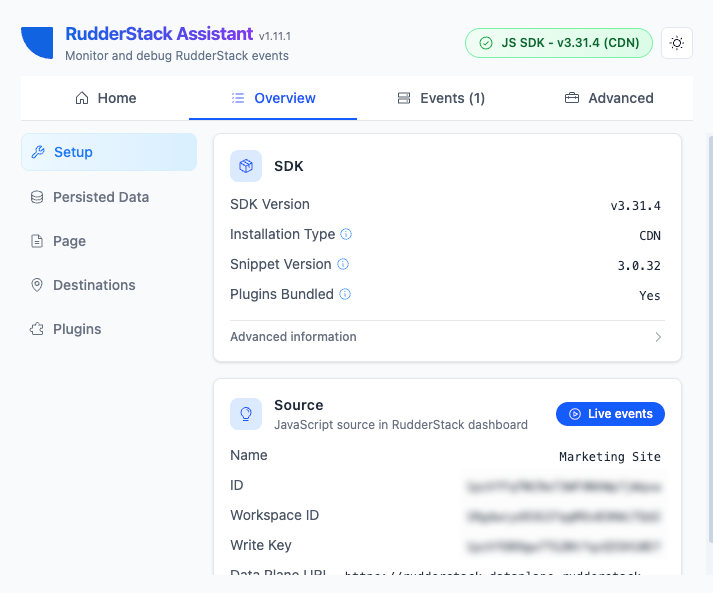Click the blurred Write Key value

(x=564, y=547)
